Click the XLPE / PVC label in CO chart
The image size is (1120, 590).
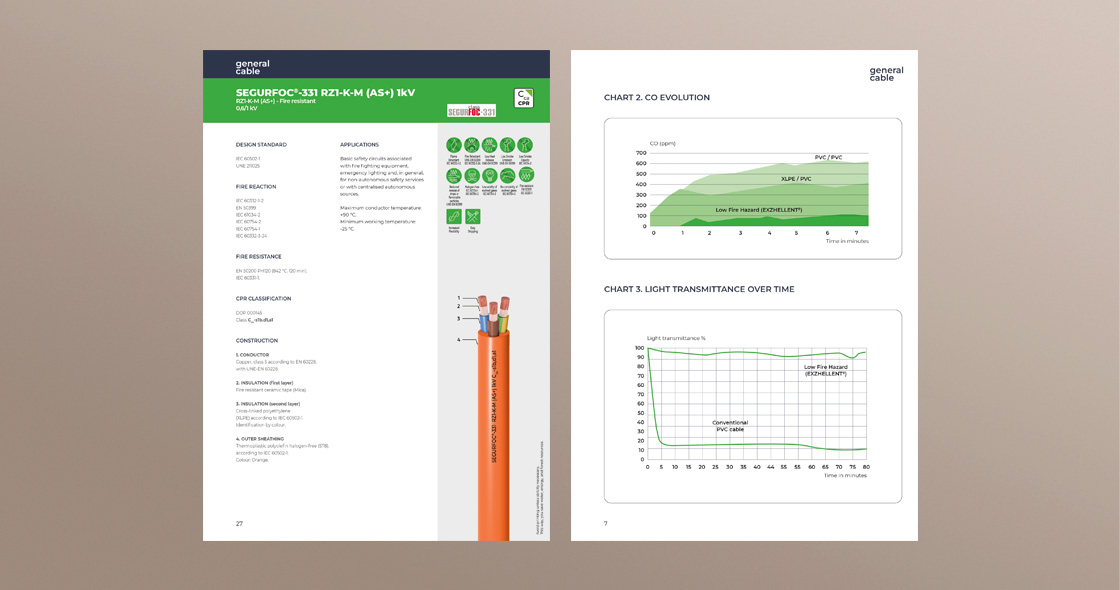pyautogui.click(x=796, y=179)
